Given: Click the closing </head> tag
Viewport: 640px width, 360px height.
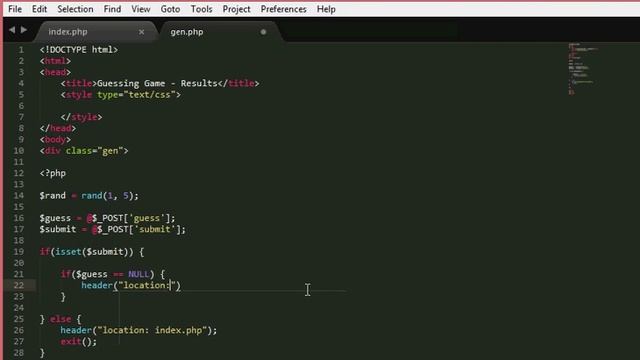Looking at the screenshot, I should [58, 128].
